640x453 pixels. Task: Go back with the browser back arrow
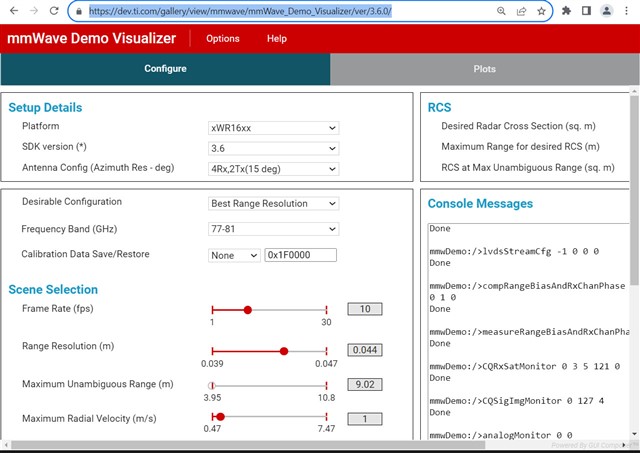pos(14,11)
